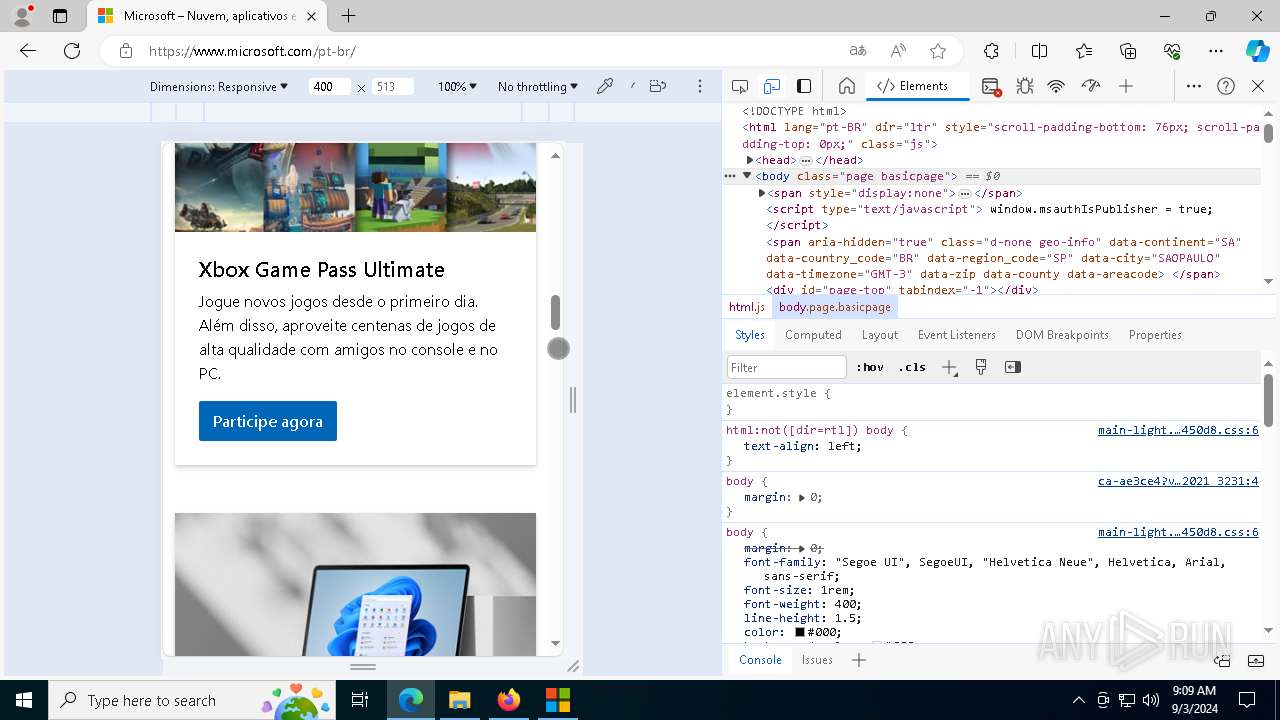The height and width of the screenshot is (720, 1280).
Task: Open the No throttling dropdown
Action: coord(538,87)
